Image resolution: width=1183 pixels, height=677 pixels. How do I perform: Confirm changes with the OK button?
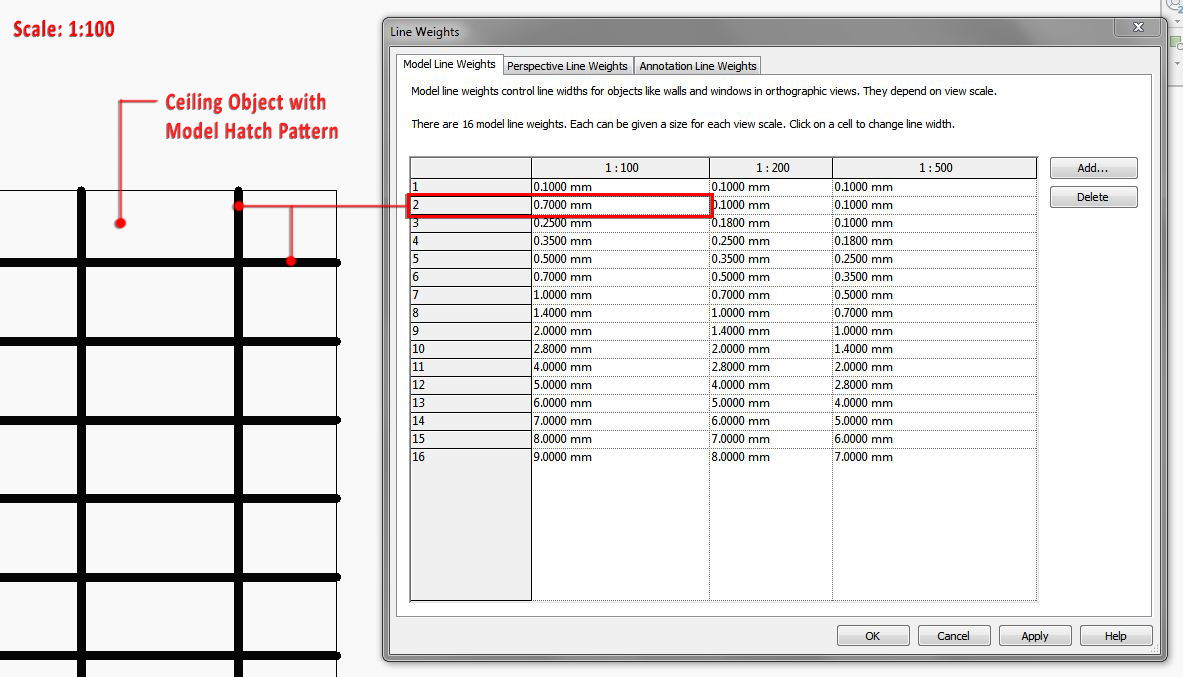point(872,635)
